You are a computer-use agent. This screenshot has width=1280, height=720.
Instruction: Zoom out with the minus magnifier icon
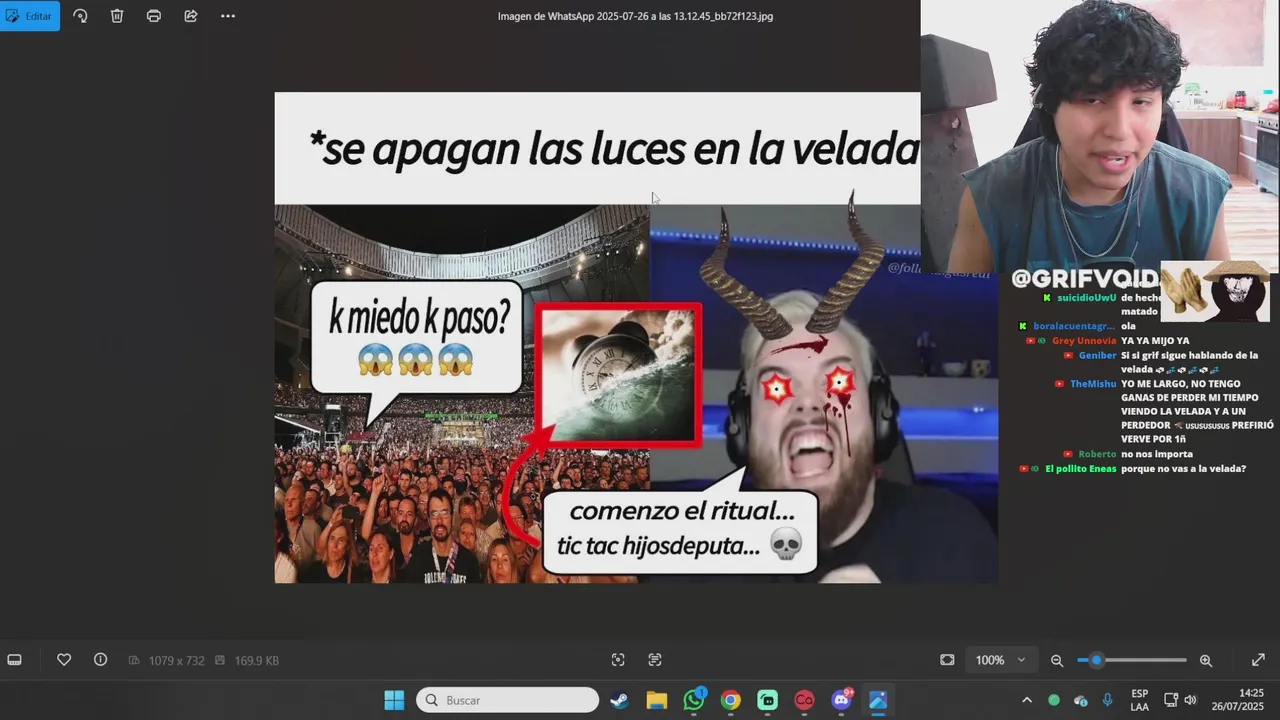(x=1057, y=660)
